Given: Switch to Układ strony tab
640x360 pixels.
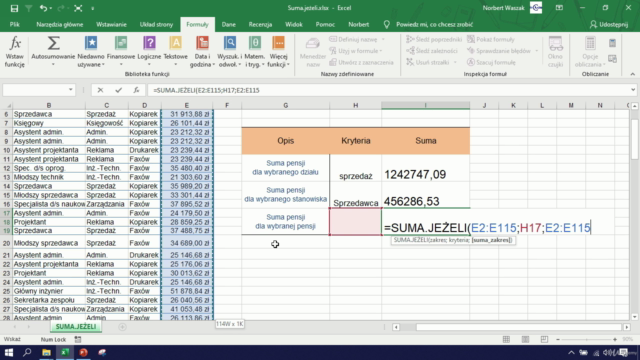Looking at the screenshot, I should click(x=156, y=24).
